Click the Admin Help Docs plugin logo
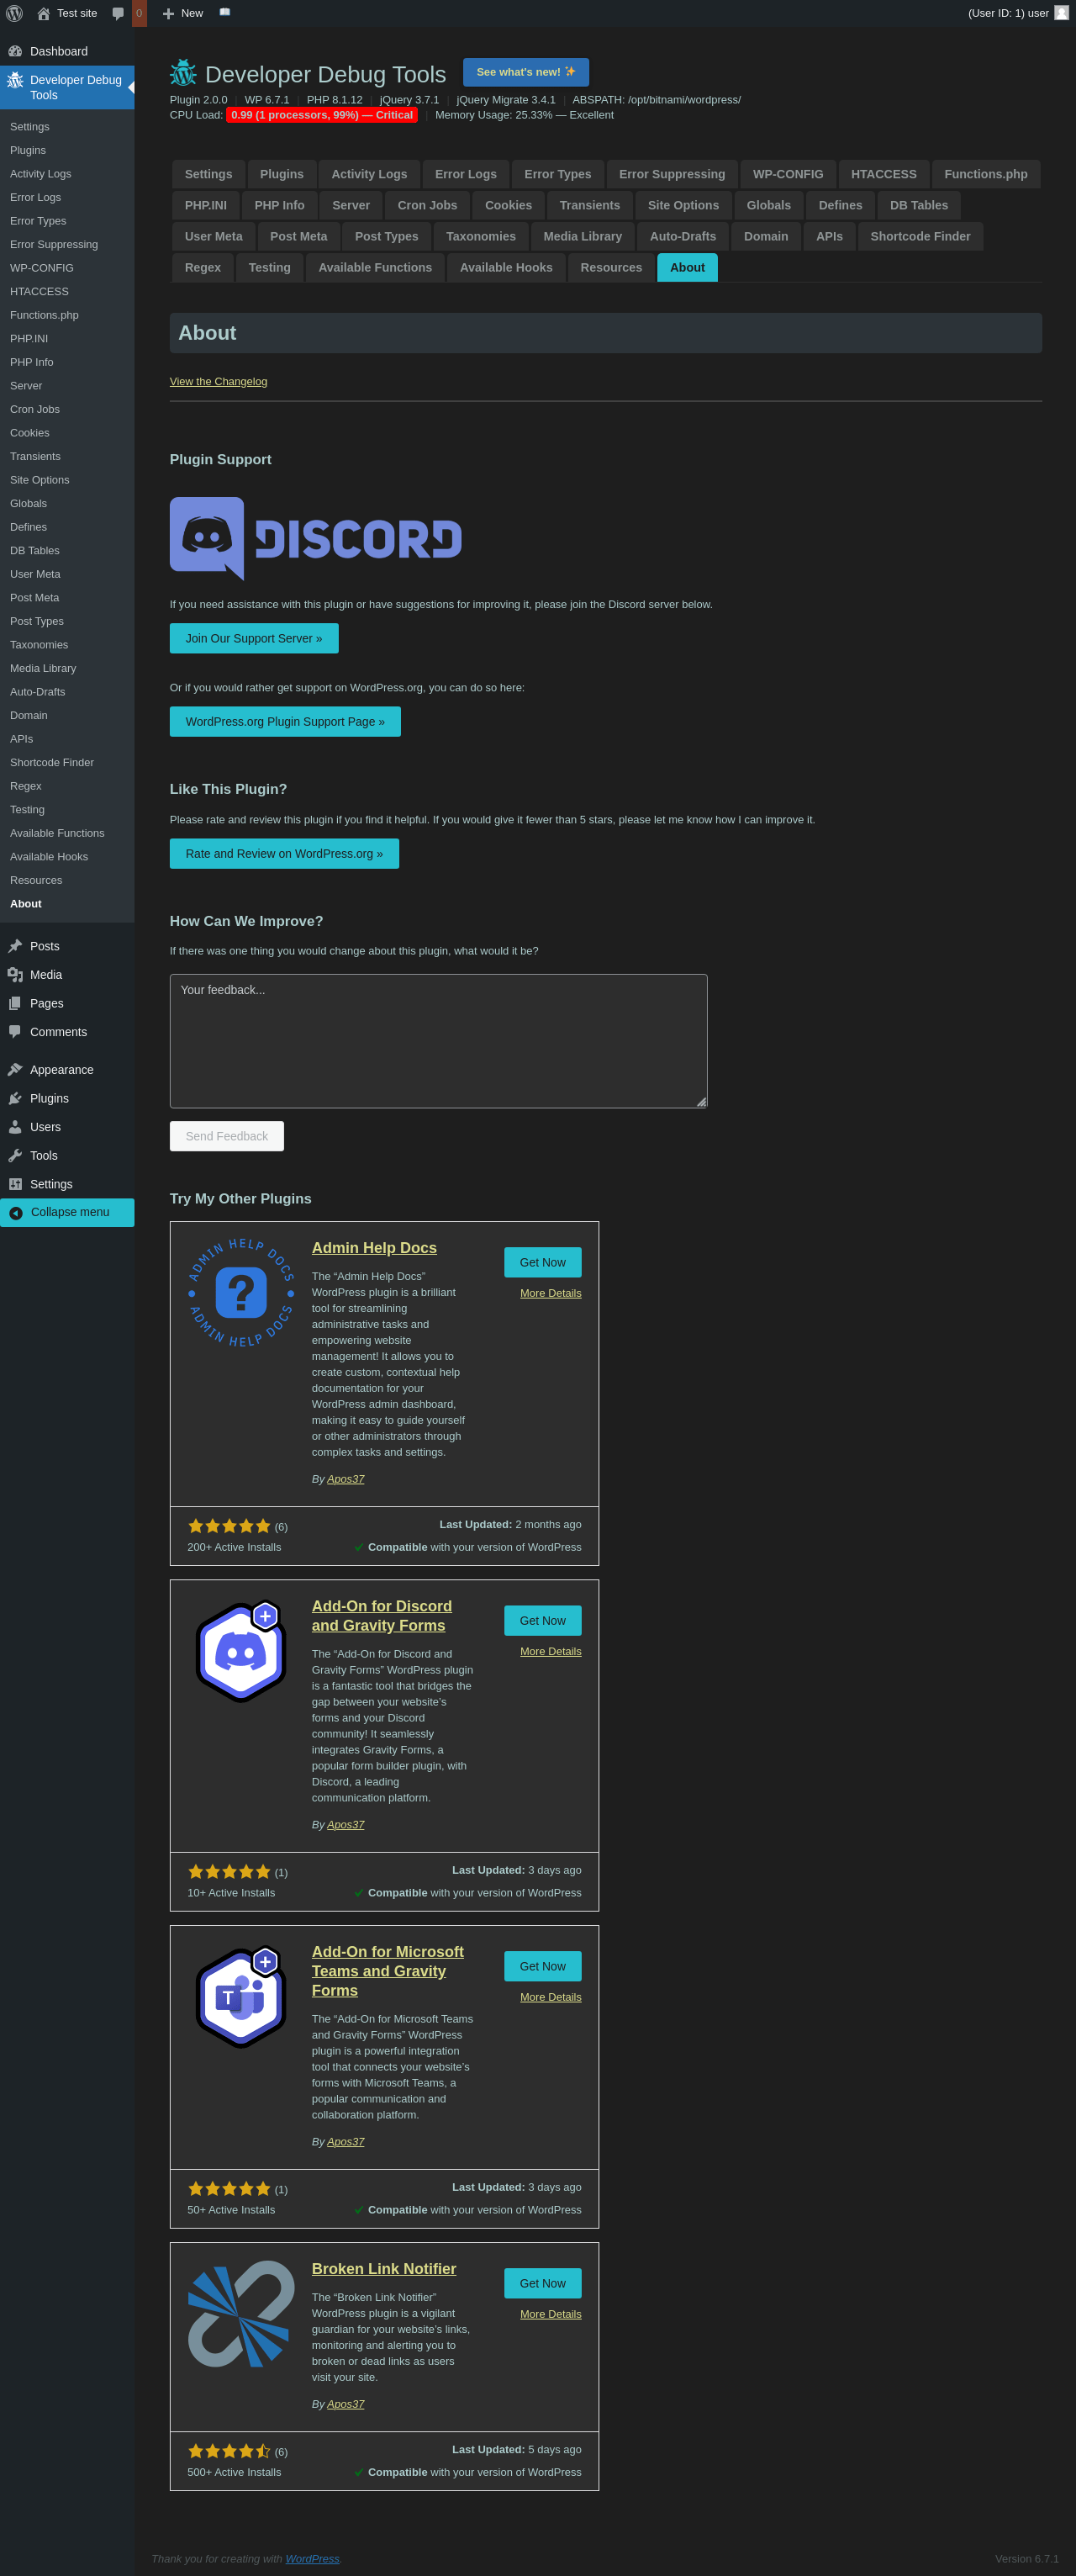The width and height of the screenshot is (1076, 2576). pos(241,1293)
